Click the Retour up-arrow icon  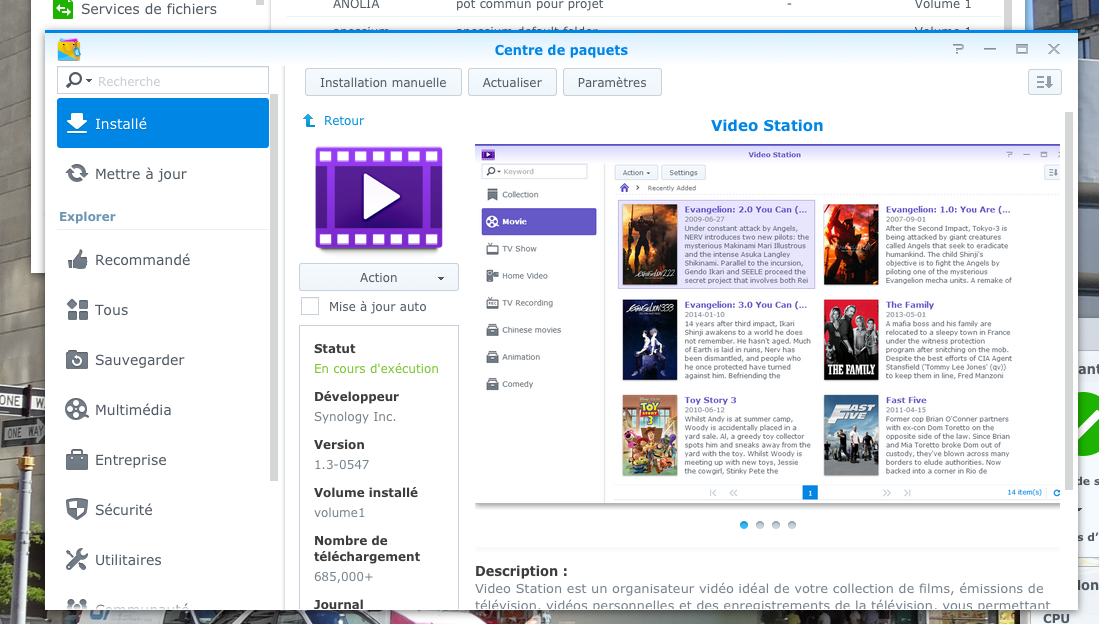pos(309,121)
